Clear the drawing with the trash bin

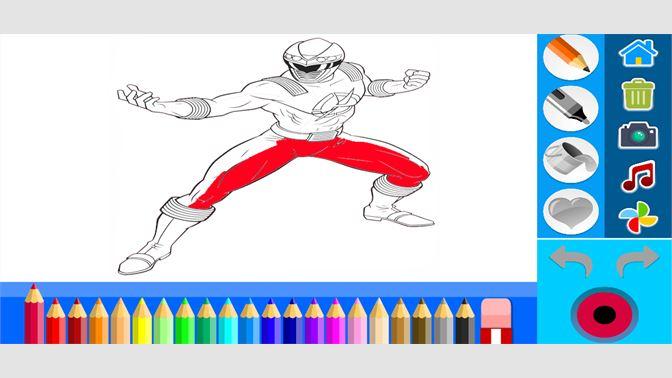pyautogui.click(x=638, y=94)
